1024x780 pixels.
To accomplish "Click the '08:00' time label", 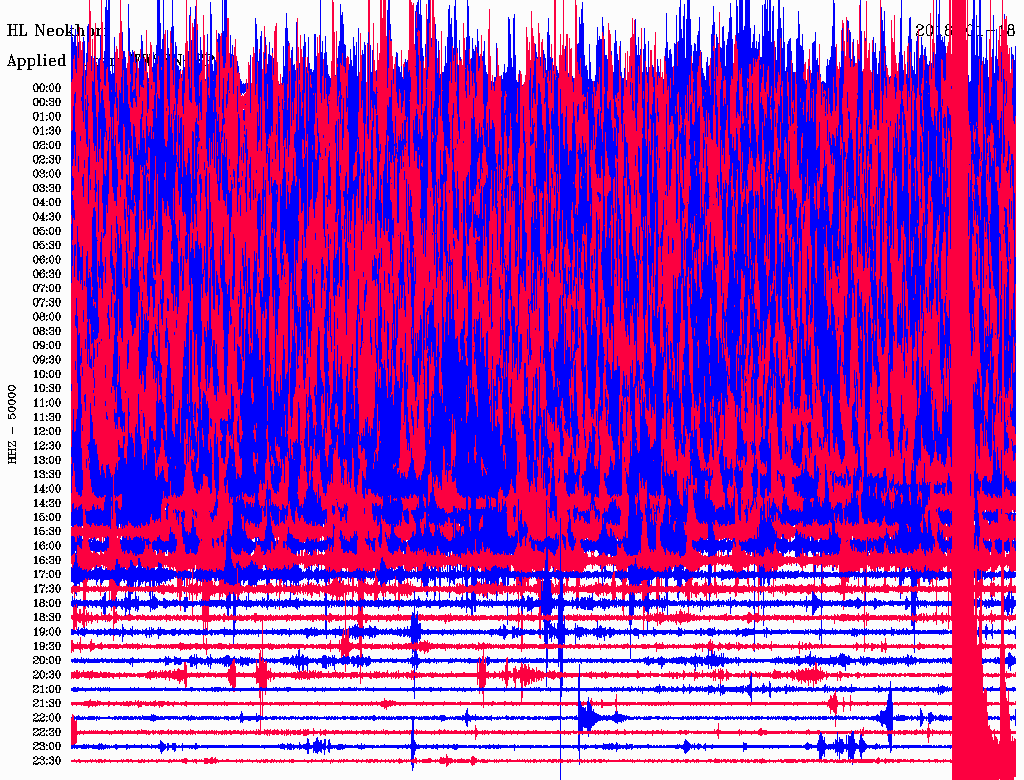I will (x=47, y=317).
